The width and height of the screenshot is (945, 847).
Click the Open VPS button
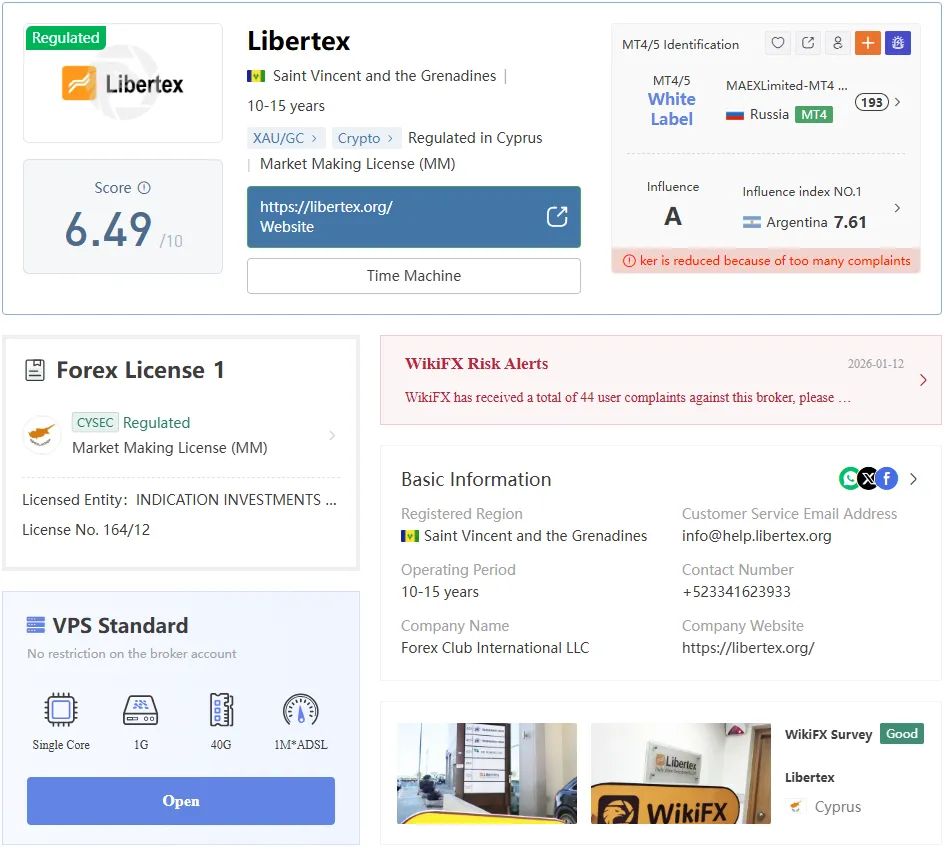pyautogui.click(x=181, y=801)
